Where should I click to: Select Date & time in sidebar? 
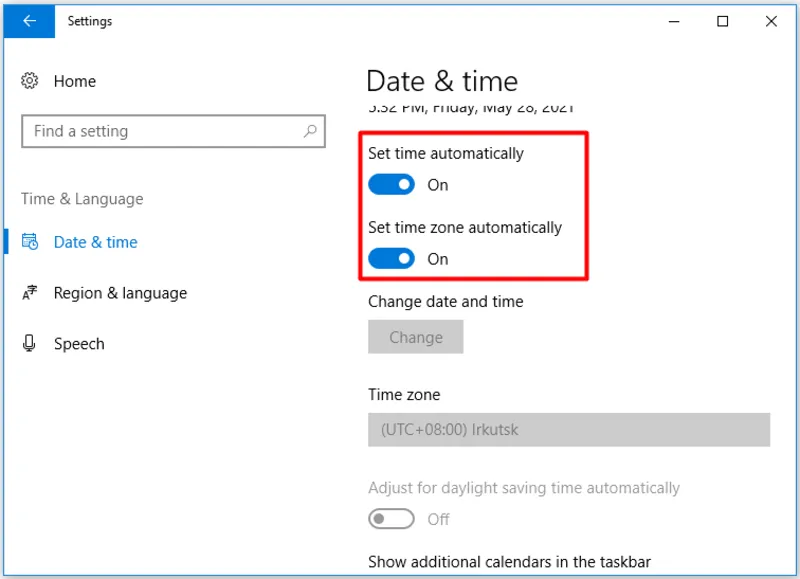click(x=95, y=242)
